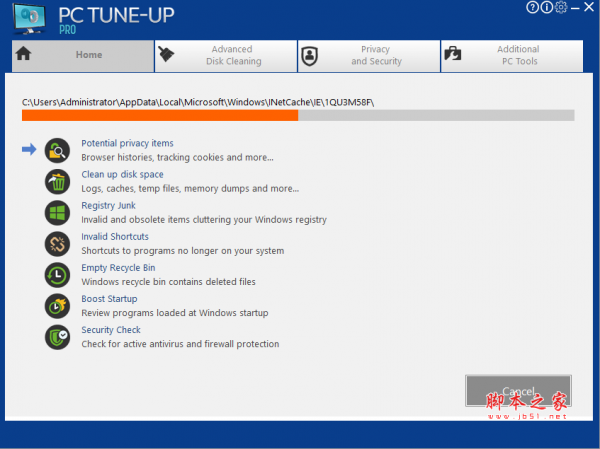Image resolution: width=600 pixels, height=449 pixels.
Task: Open settings with the gear icon
Action: (x=561, y=7)
